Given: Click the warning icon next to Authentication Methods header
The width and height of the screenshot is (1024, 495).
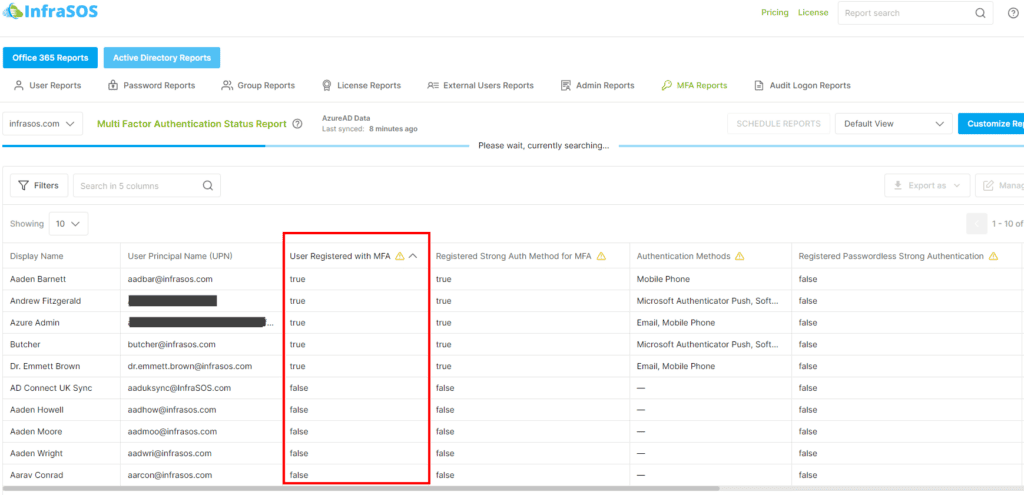Looking at the screenshot, I should click(x=740, y=257).
